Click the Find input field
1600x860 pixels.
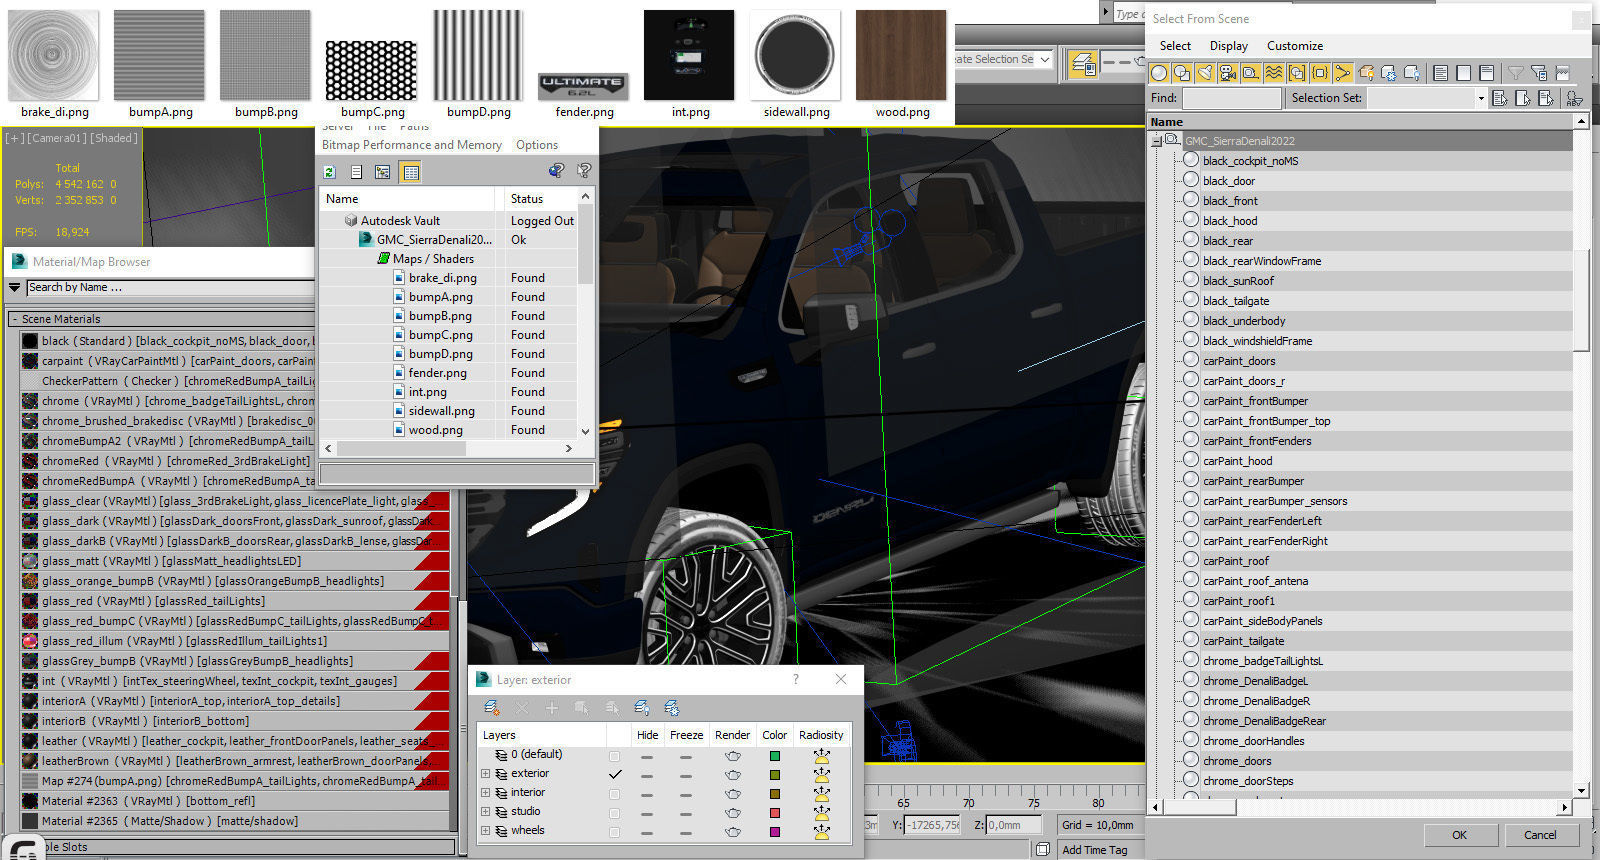[x=1231, y=98]
